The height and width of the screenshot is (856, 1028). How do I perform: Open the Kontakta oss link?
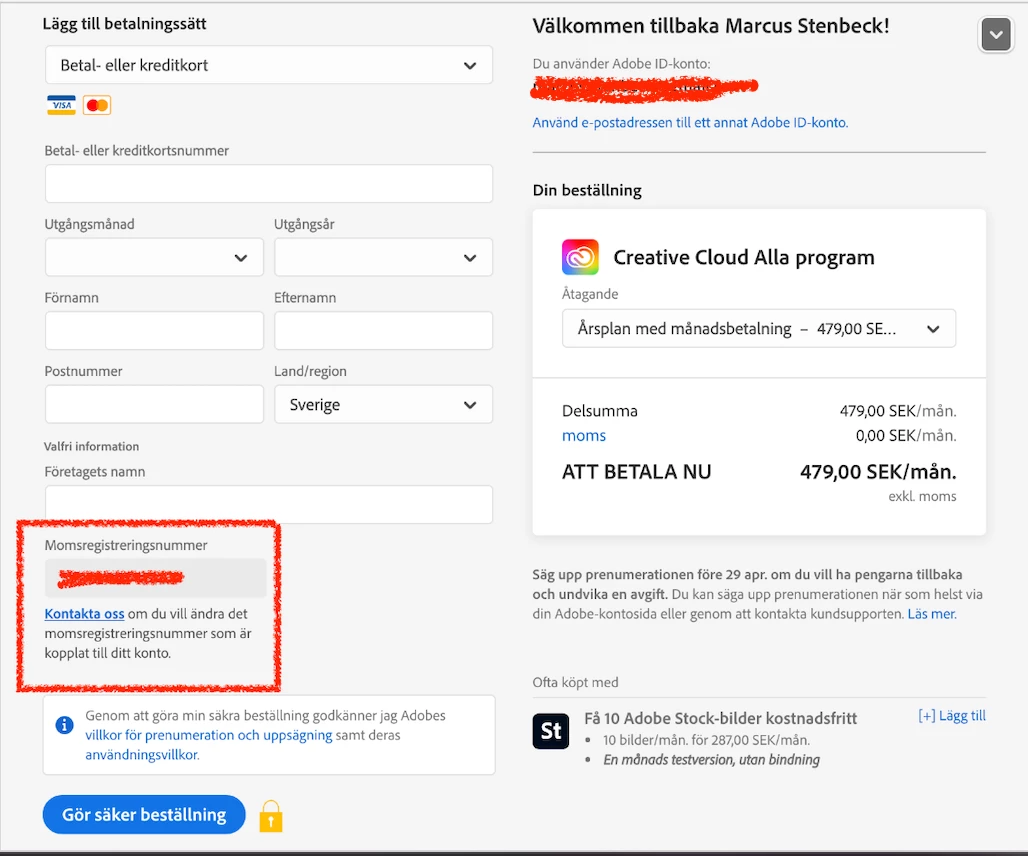[84, 613]
